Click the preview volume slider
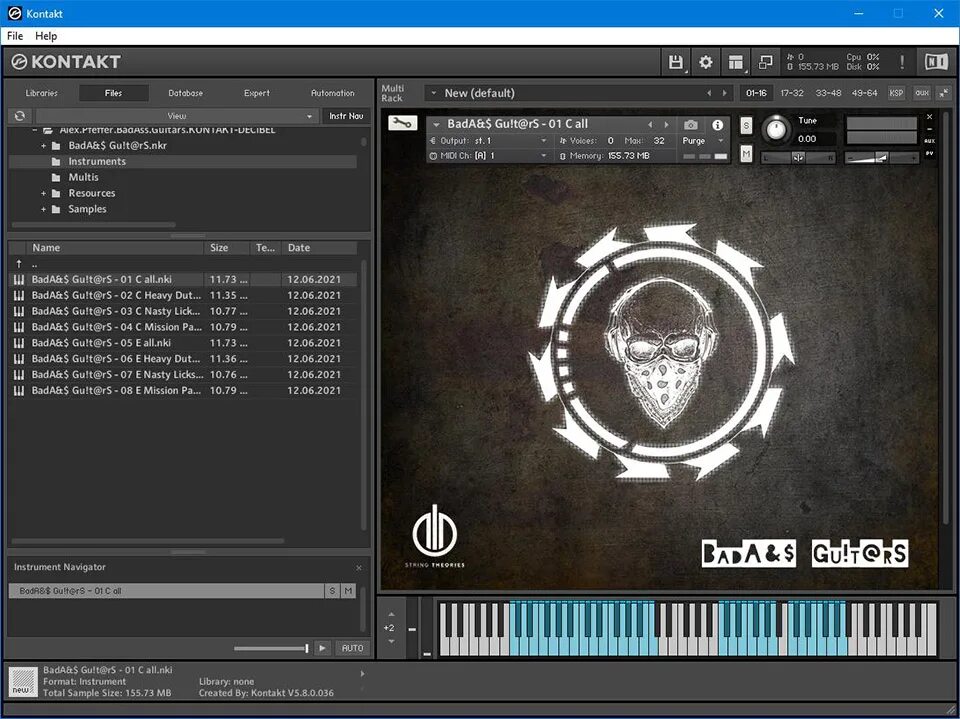Image resolution: width=960 pixels, height=719 pixels. [x=271, y=648]
